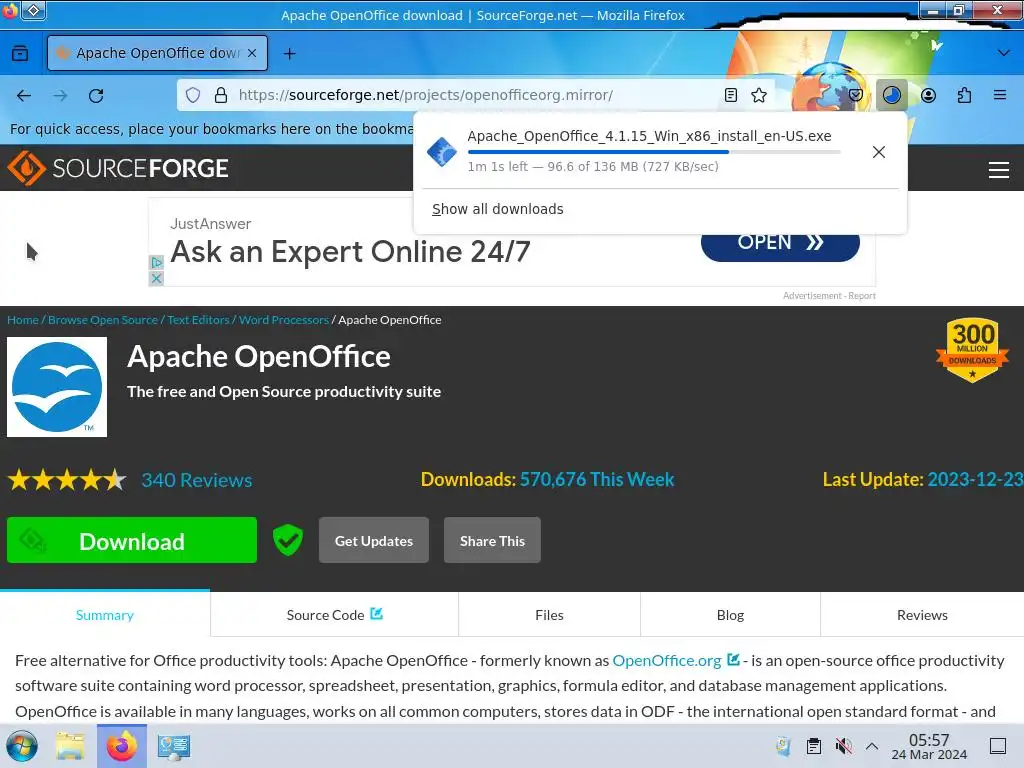This screenshot has width=1024, height=768.
Task: Click the 300 Million Downloads badge
Action: (x=972, y=350)
